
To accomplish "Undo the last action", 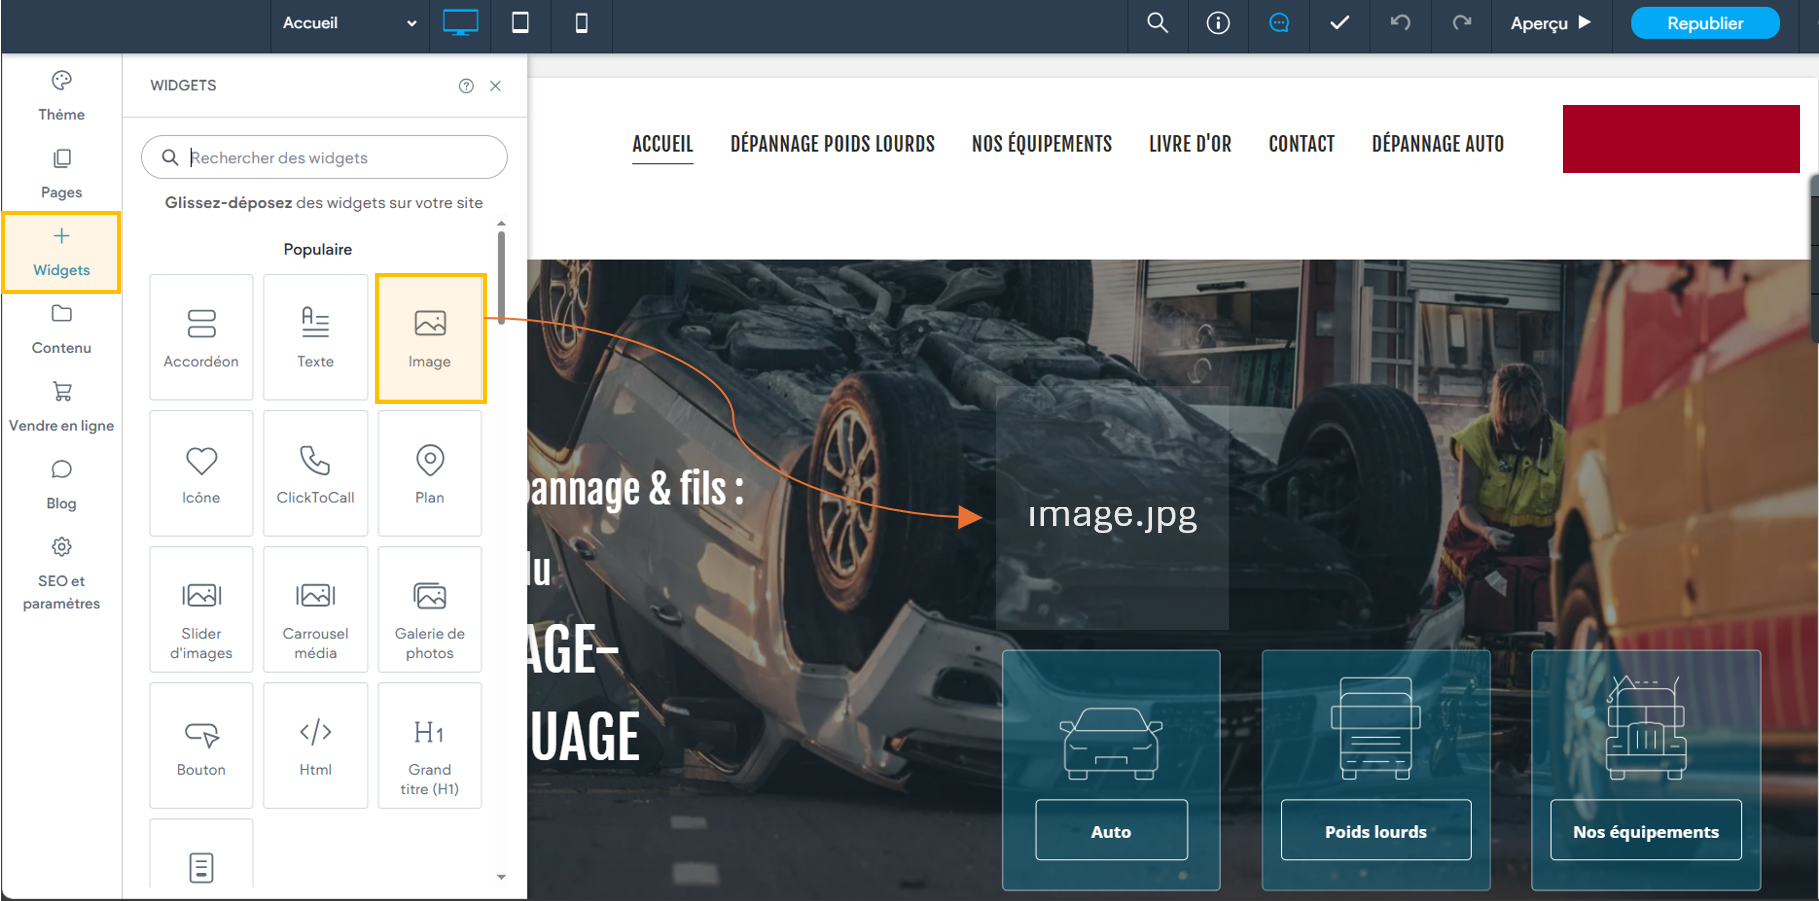I will (1400, 22).
